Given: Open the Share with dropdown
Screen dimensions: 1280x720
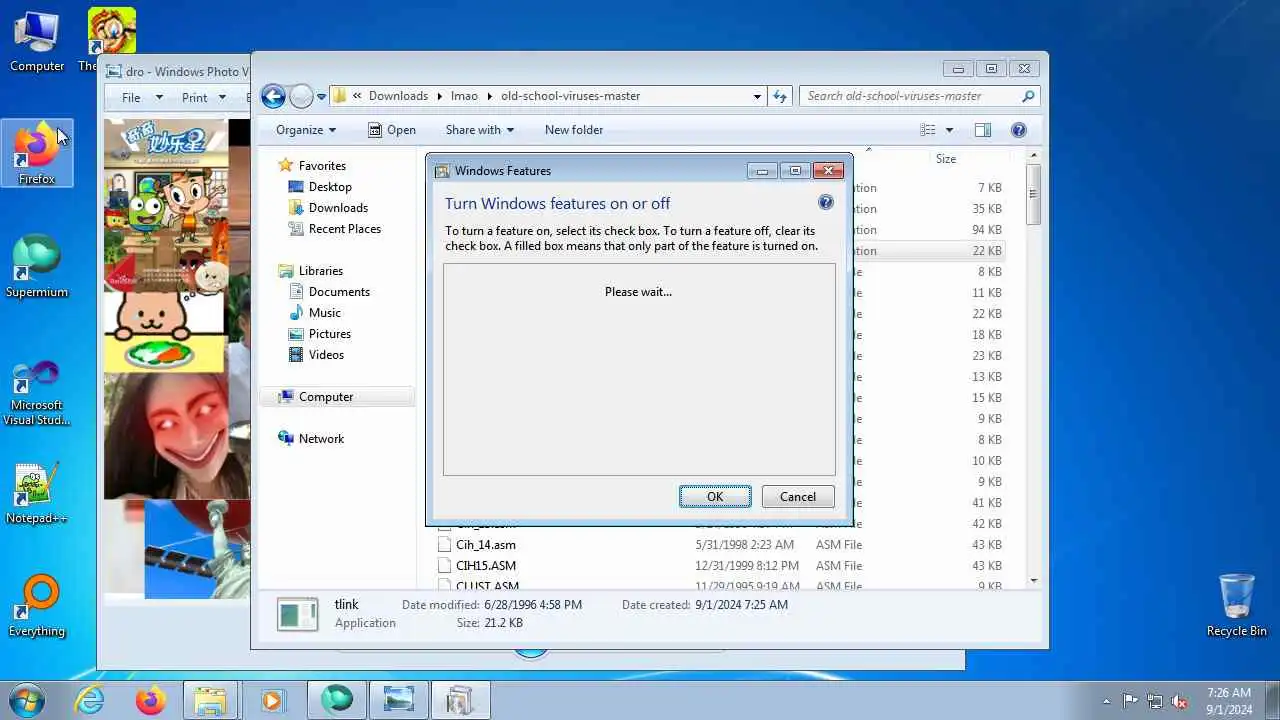Looking at the screenshot, I should click(479, 130).
